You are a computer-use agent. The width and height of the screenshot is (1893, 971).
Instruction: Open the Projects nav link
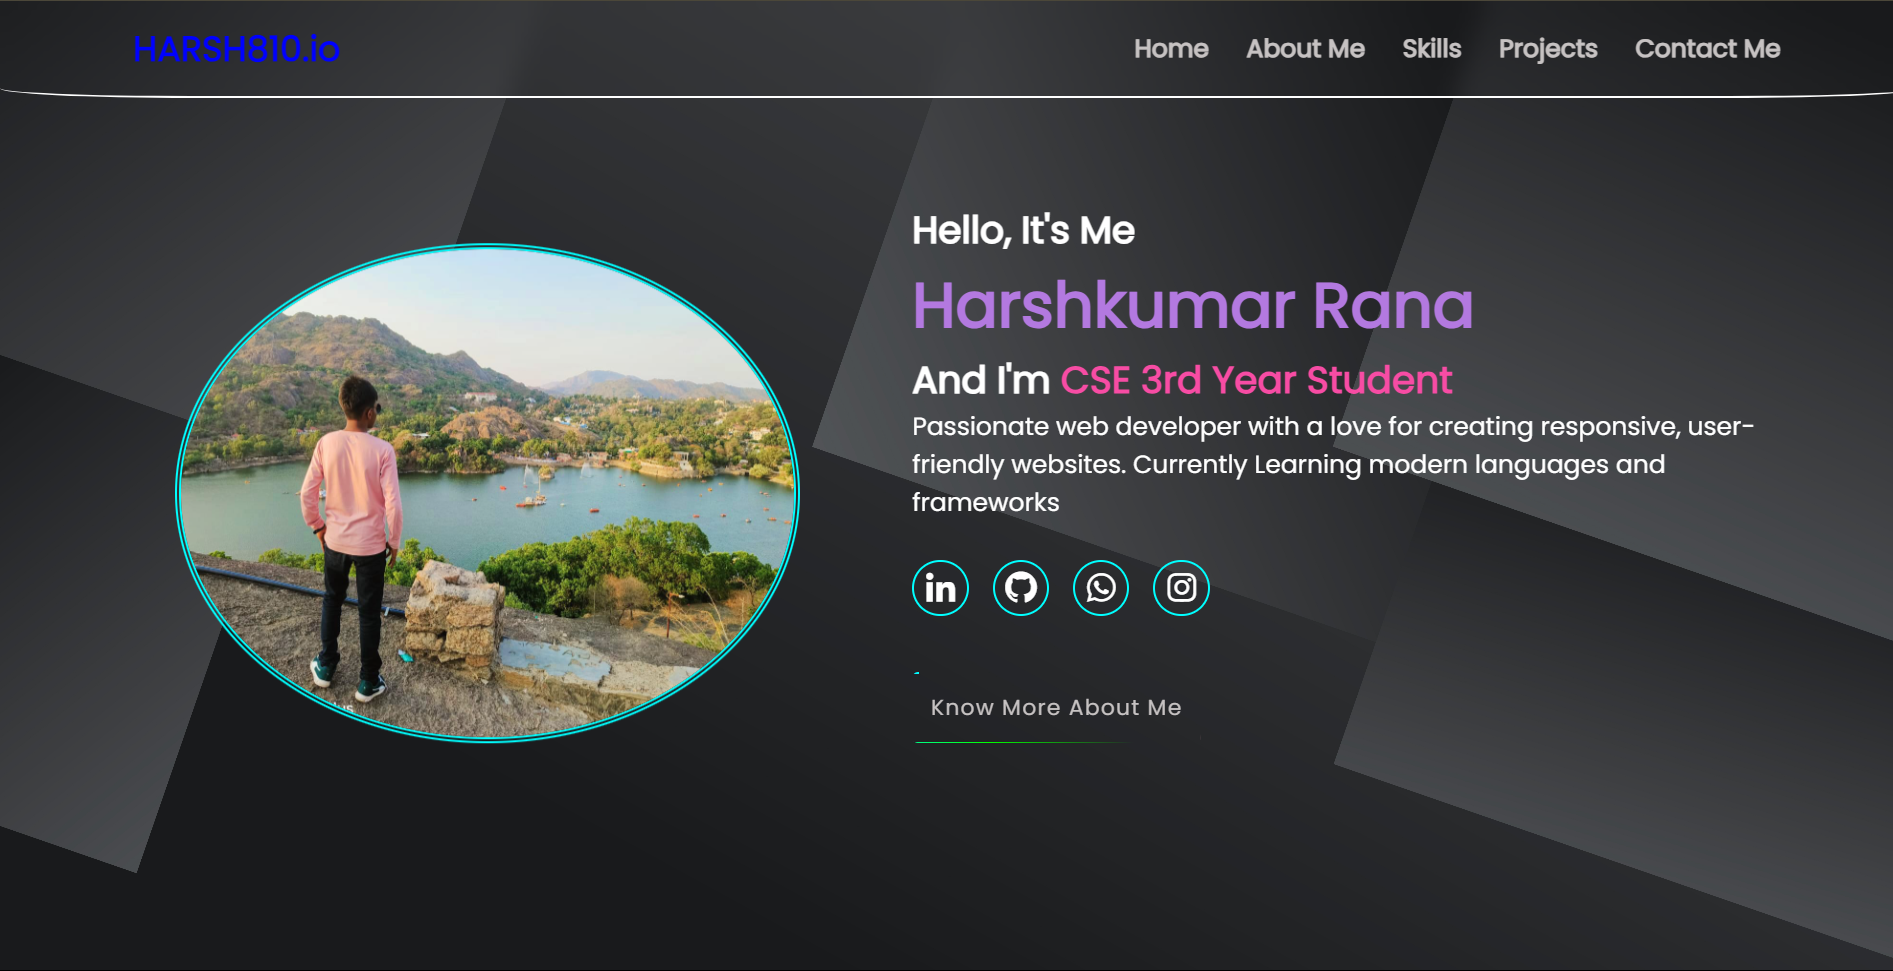pyautogui.click(x=1548, y=49)
